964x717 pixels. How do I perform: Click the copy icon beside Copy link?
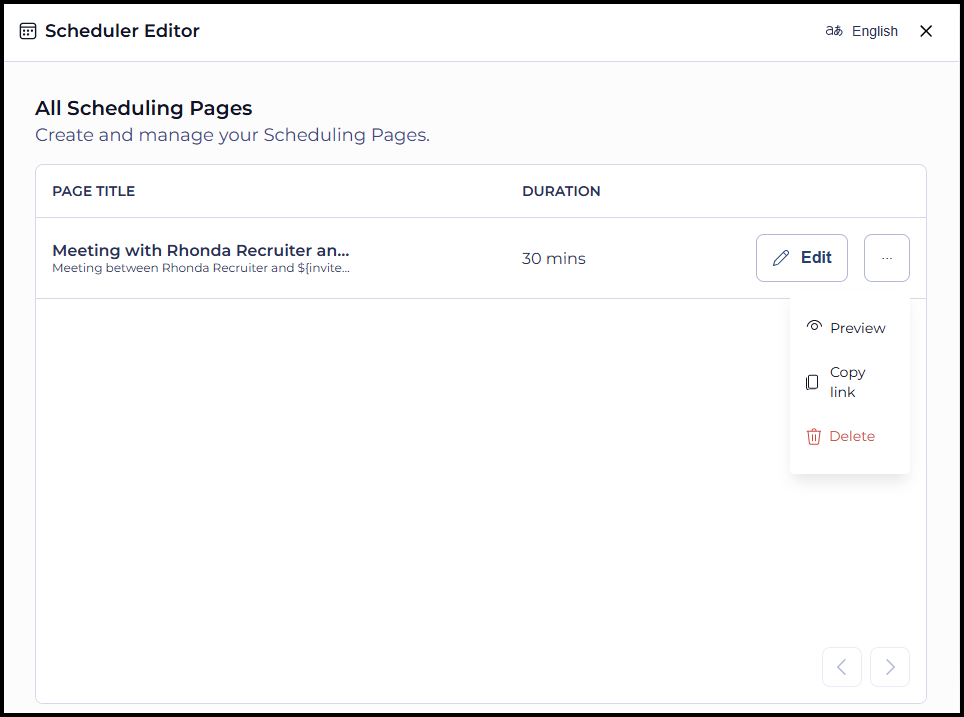point(812,382)
